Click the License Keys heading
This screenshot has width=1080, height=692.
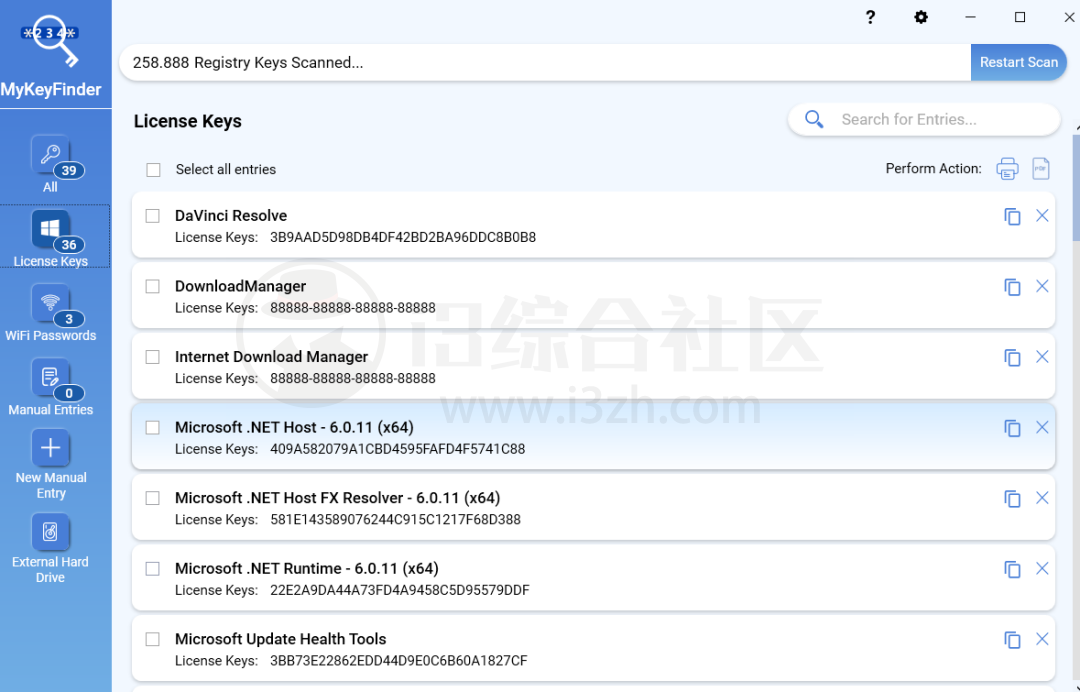point(187,121)
